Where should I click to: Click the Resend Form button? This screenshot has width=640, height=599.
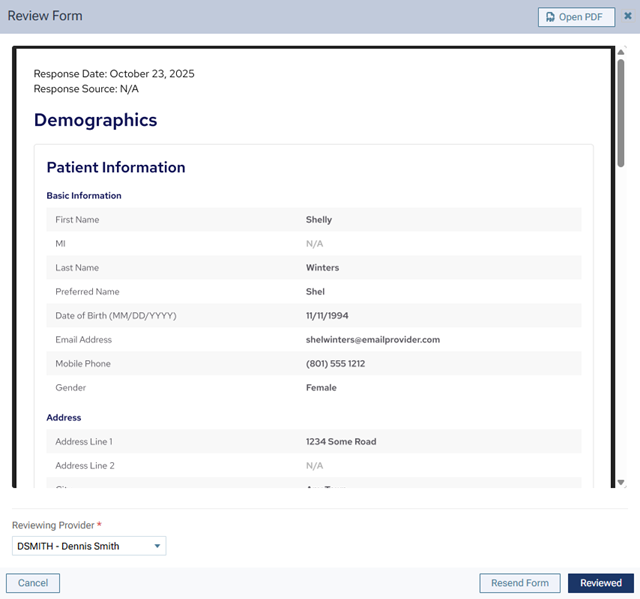[519, 583]
